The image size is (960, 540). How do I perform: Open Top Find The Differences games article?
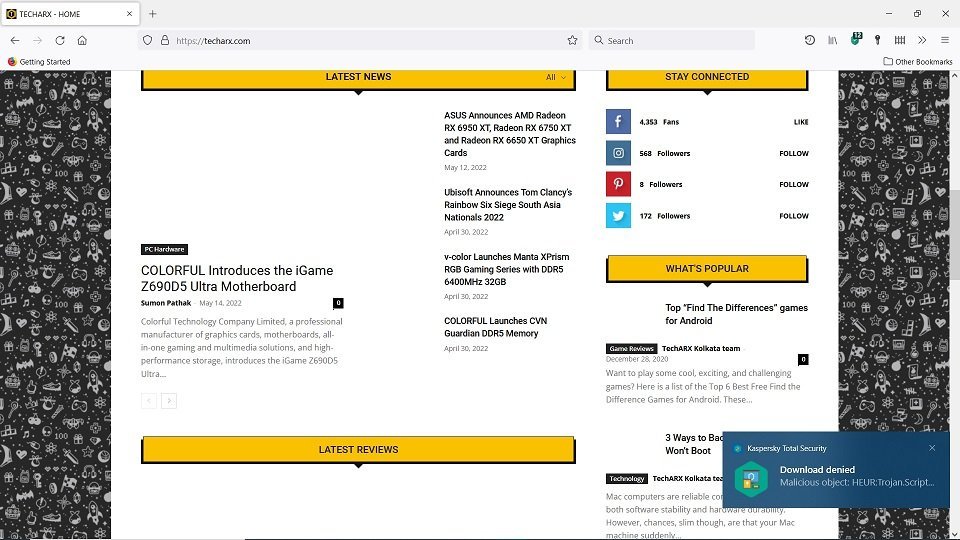737,314
